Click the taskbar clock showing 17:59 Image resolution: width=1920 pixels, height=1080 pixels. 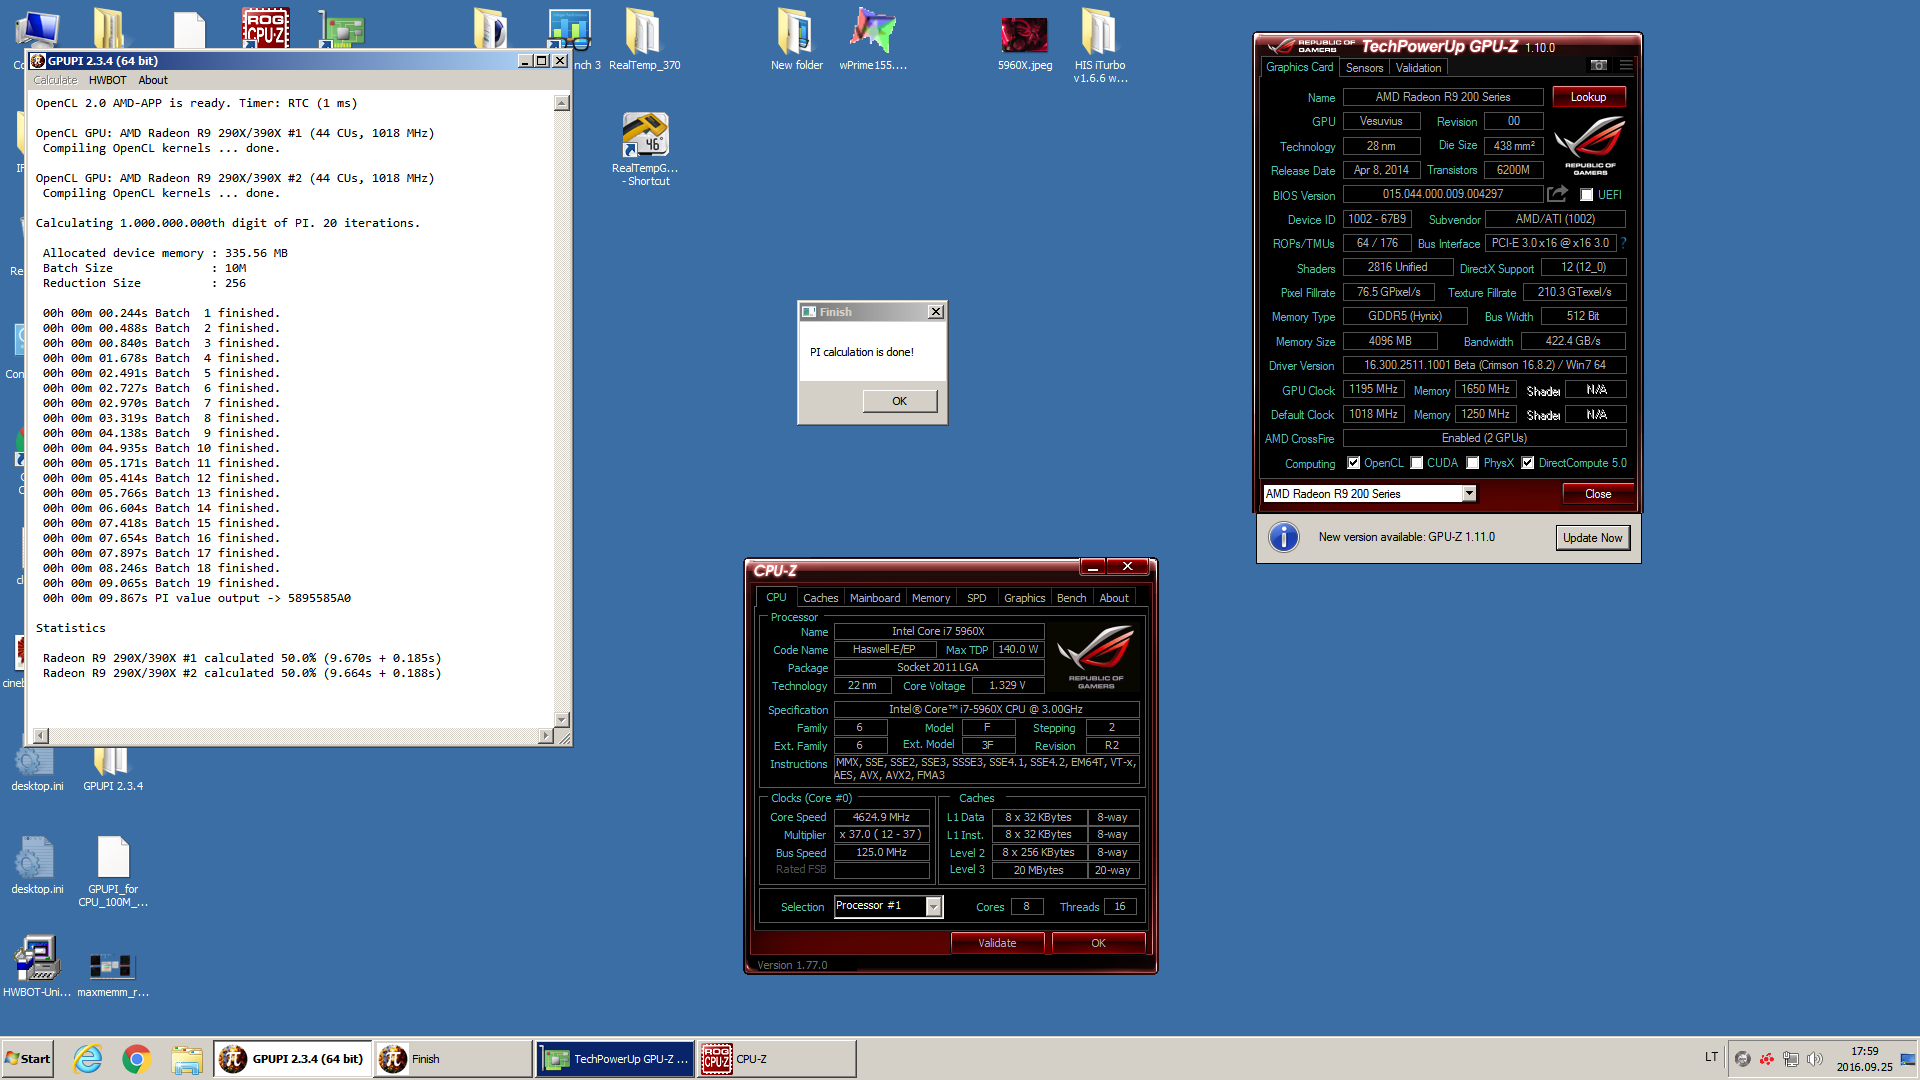(x=1864, y=1059)
